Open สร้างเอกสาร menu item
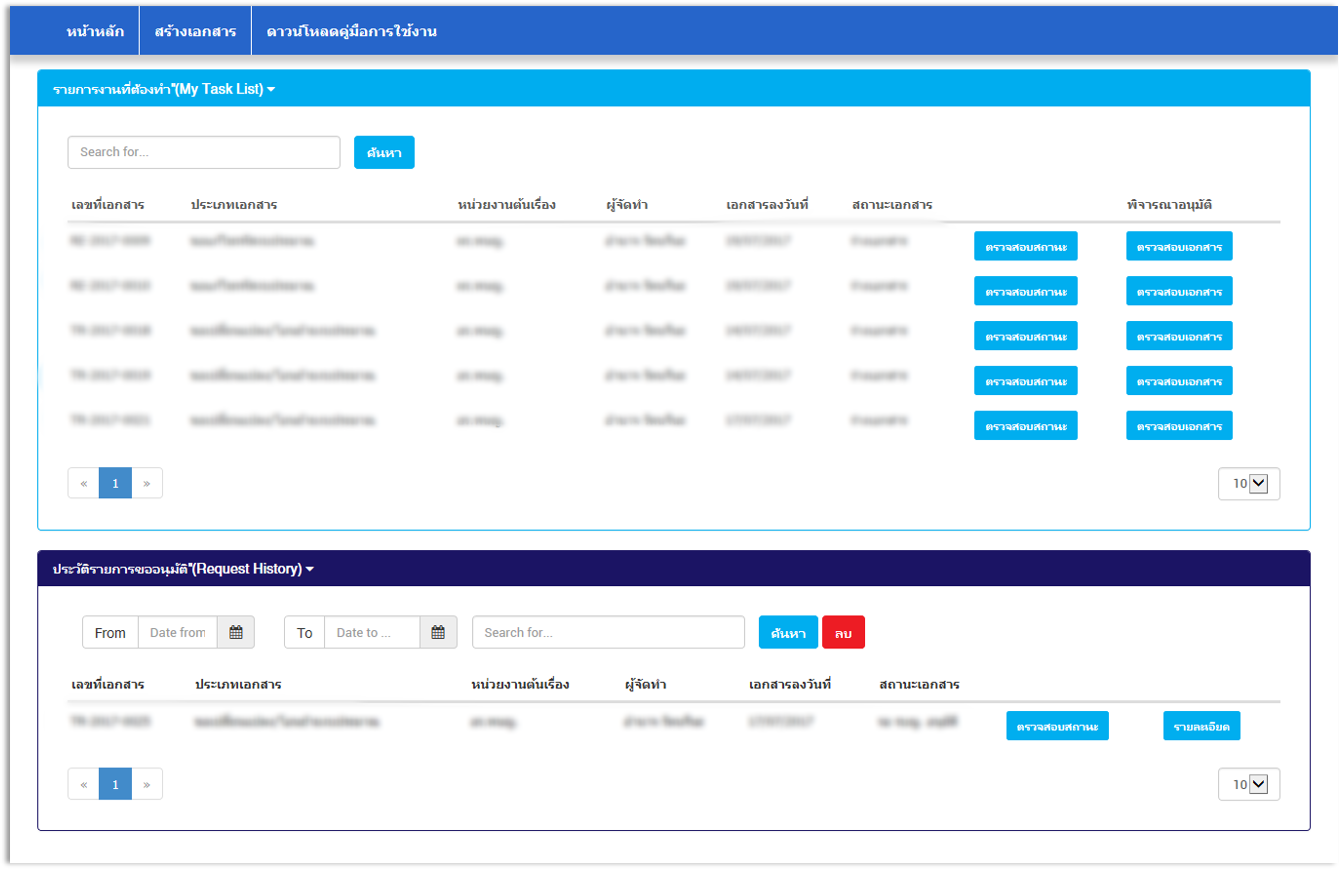The image size is (1340, 869). click(x=195, y=31)
